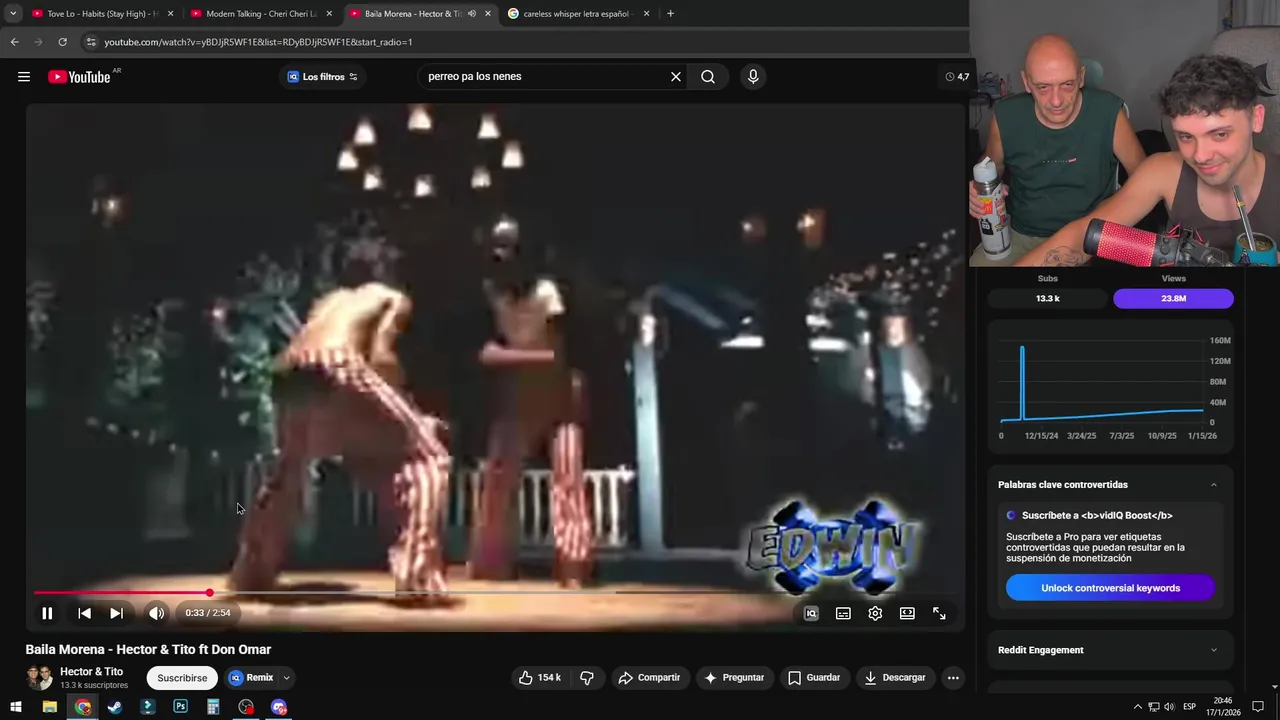Skip to the previous video
Image resolution: width=1280 pixels, height=720 pixels.
tap(84, 613)
